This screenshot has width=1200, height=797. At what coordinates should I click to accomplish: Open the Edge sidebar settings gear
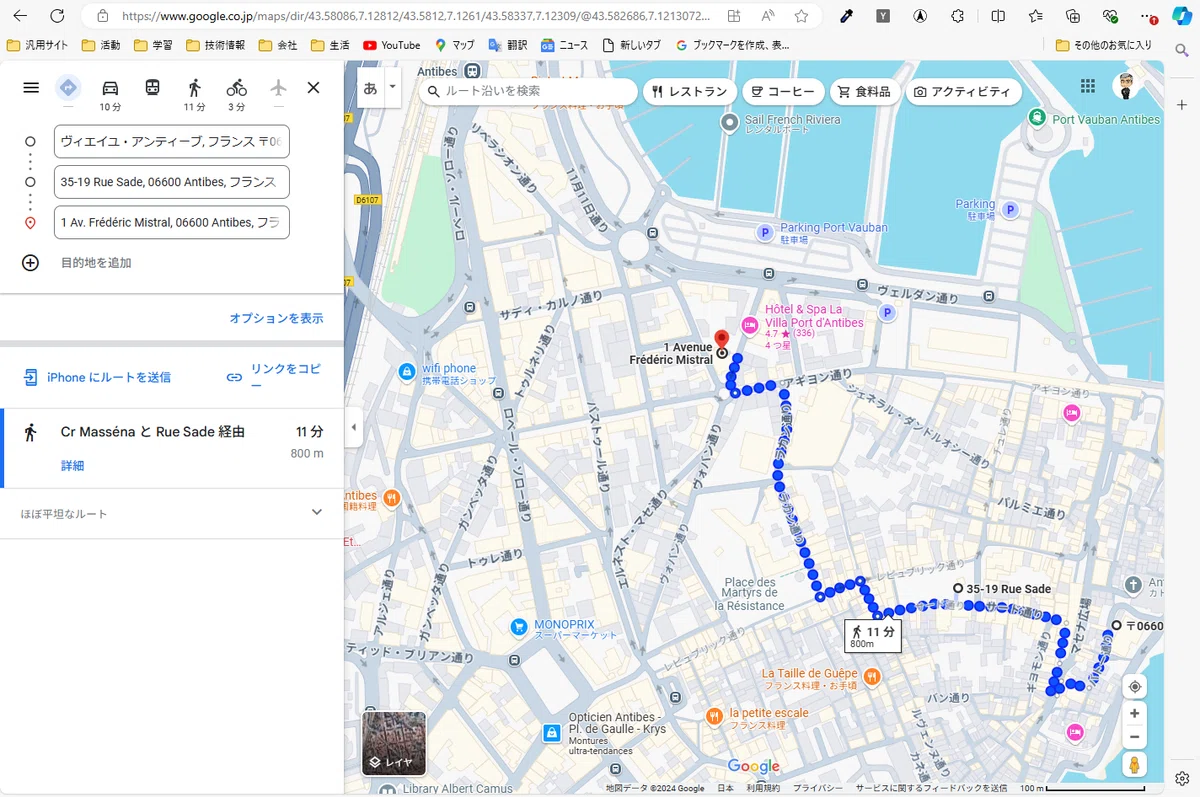pos(1182,778)
